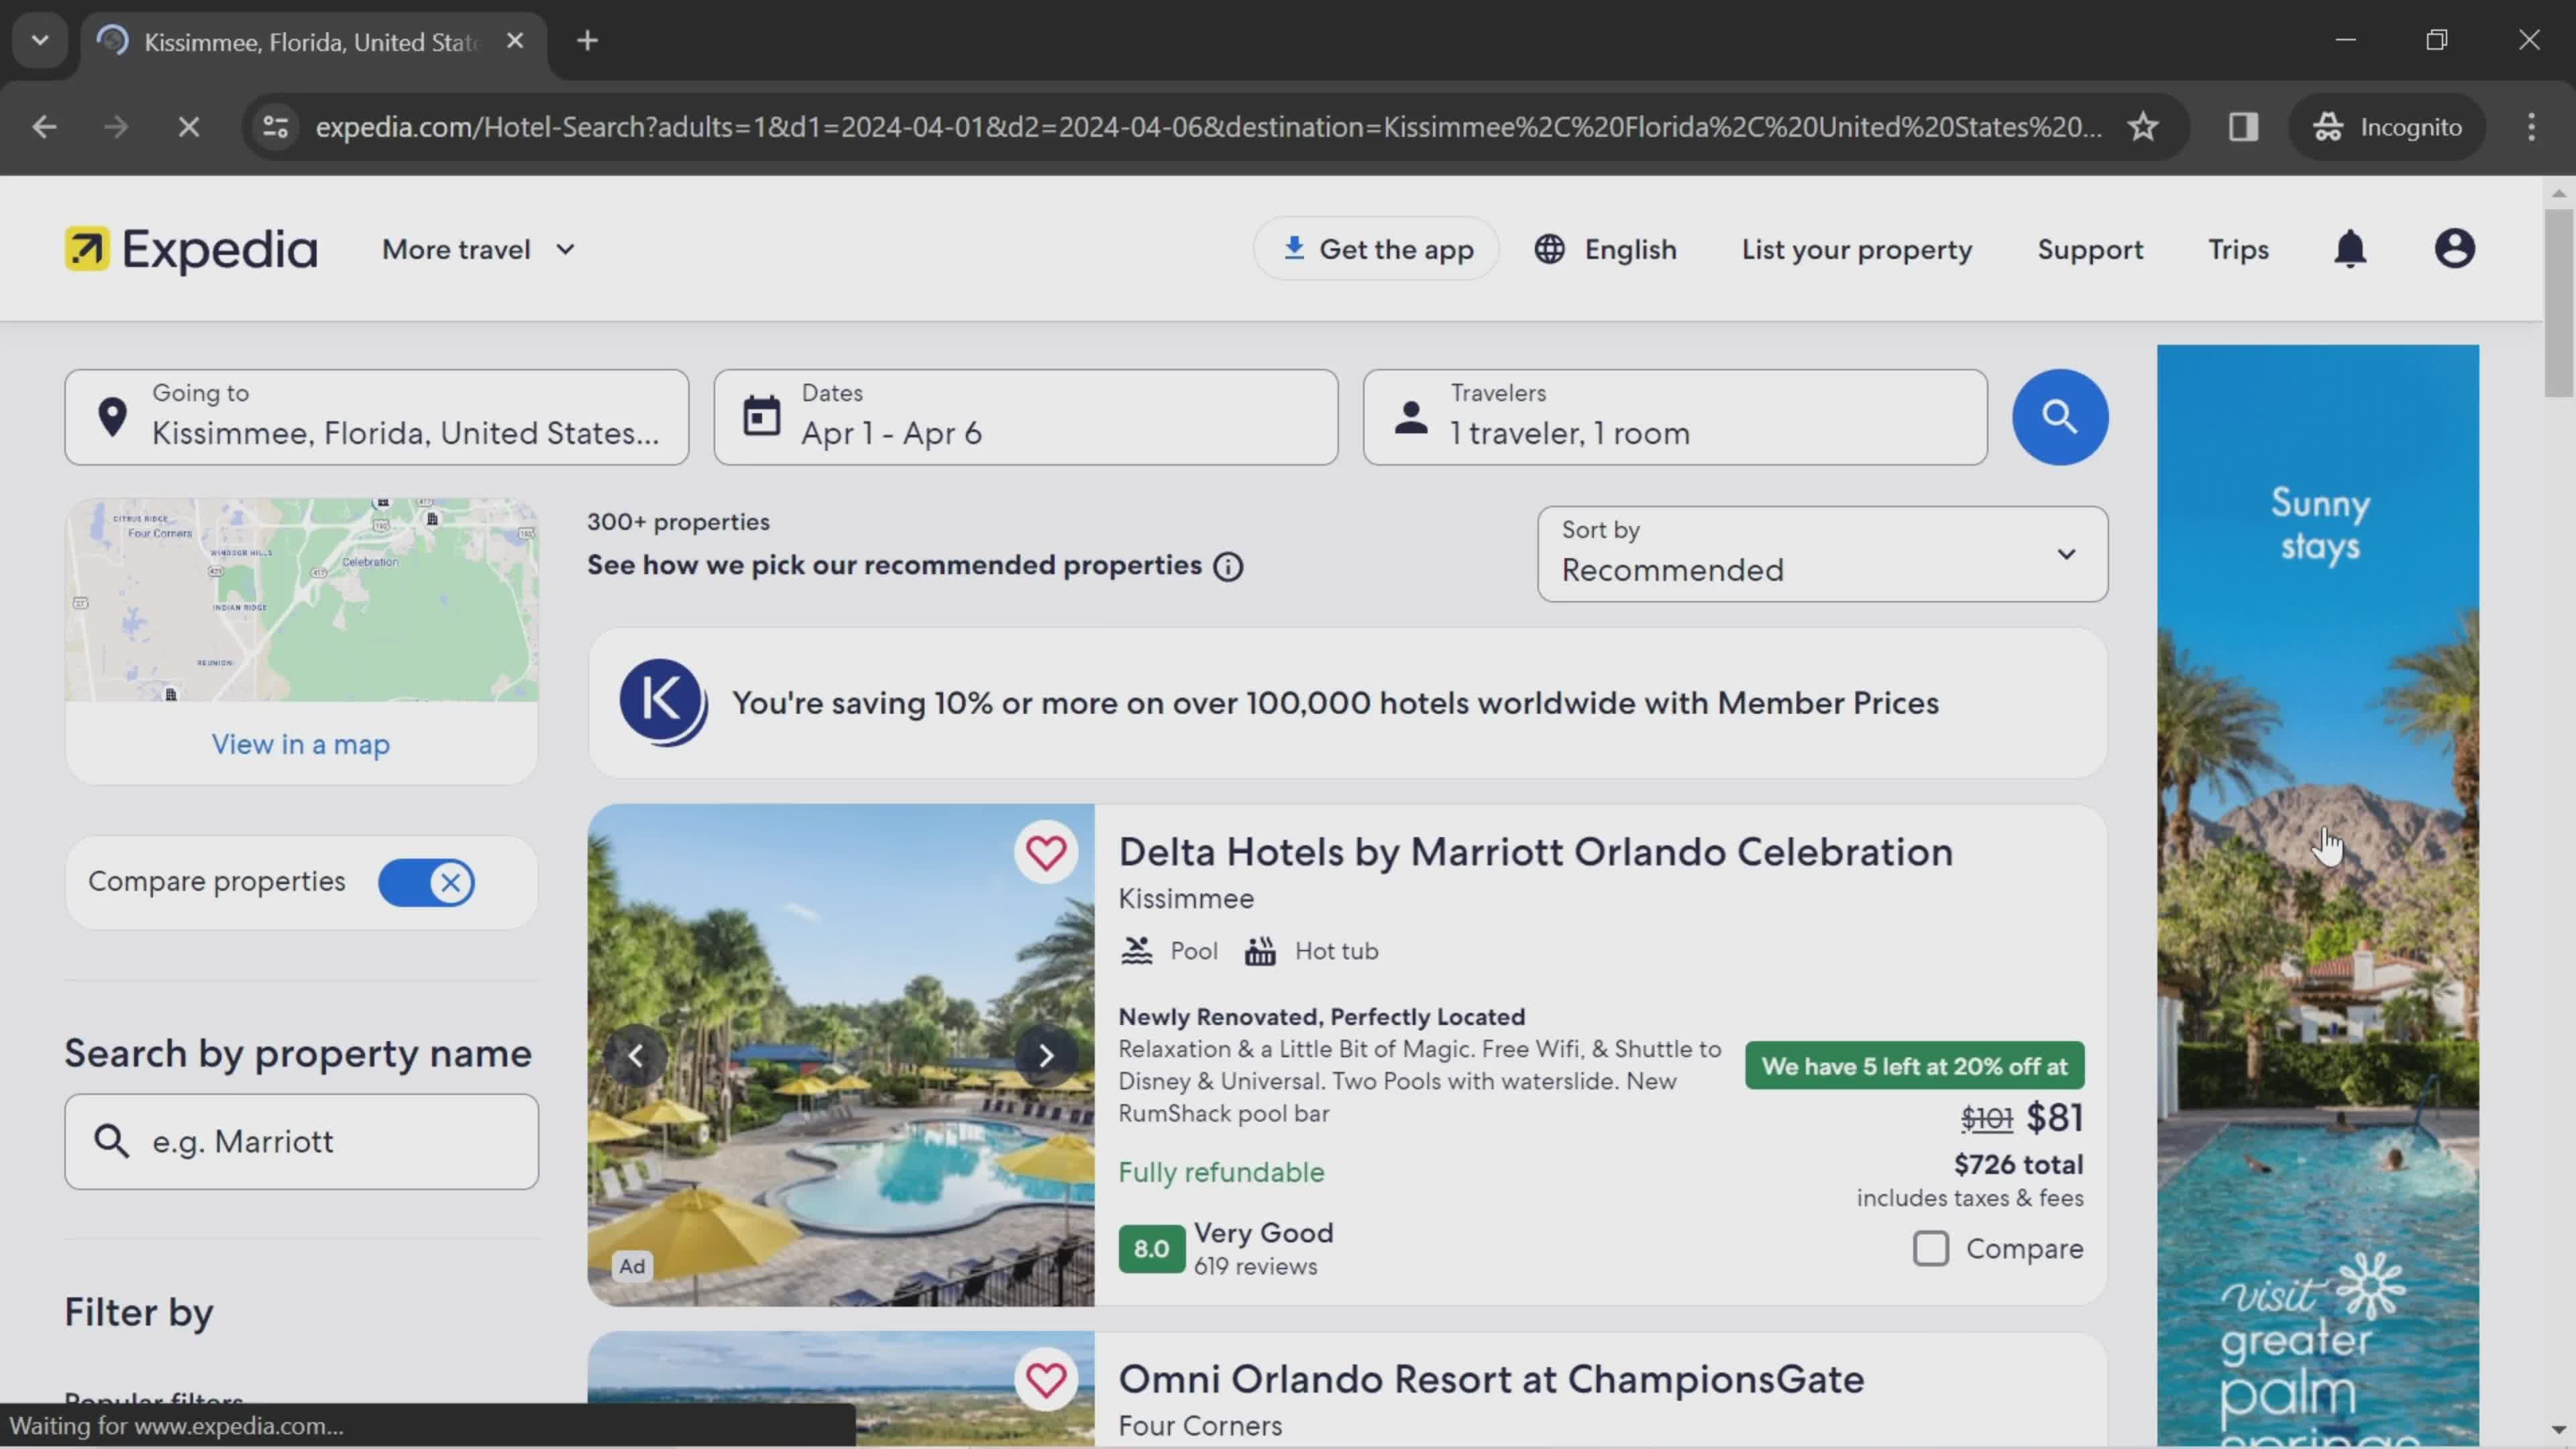Click List your property

pyautogui.click(x=1857, y=249)
